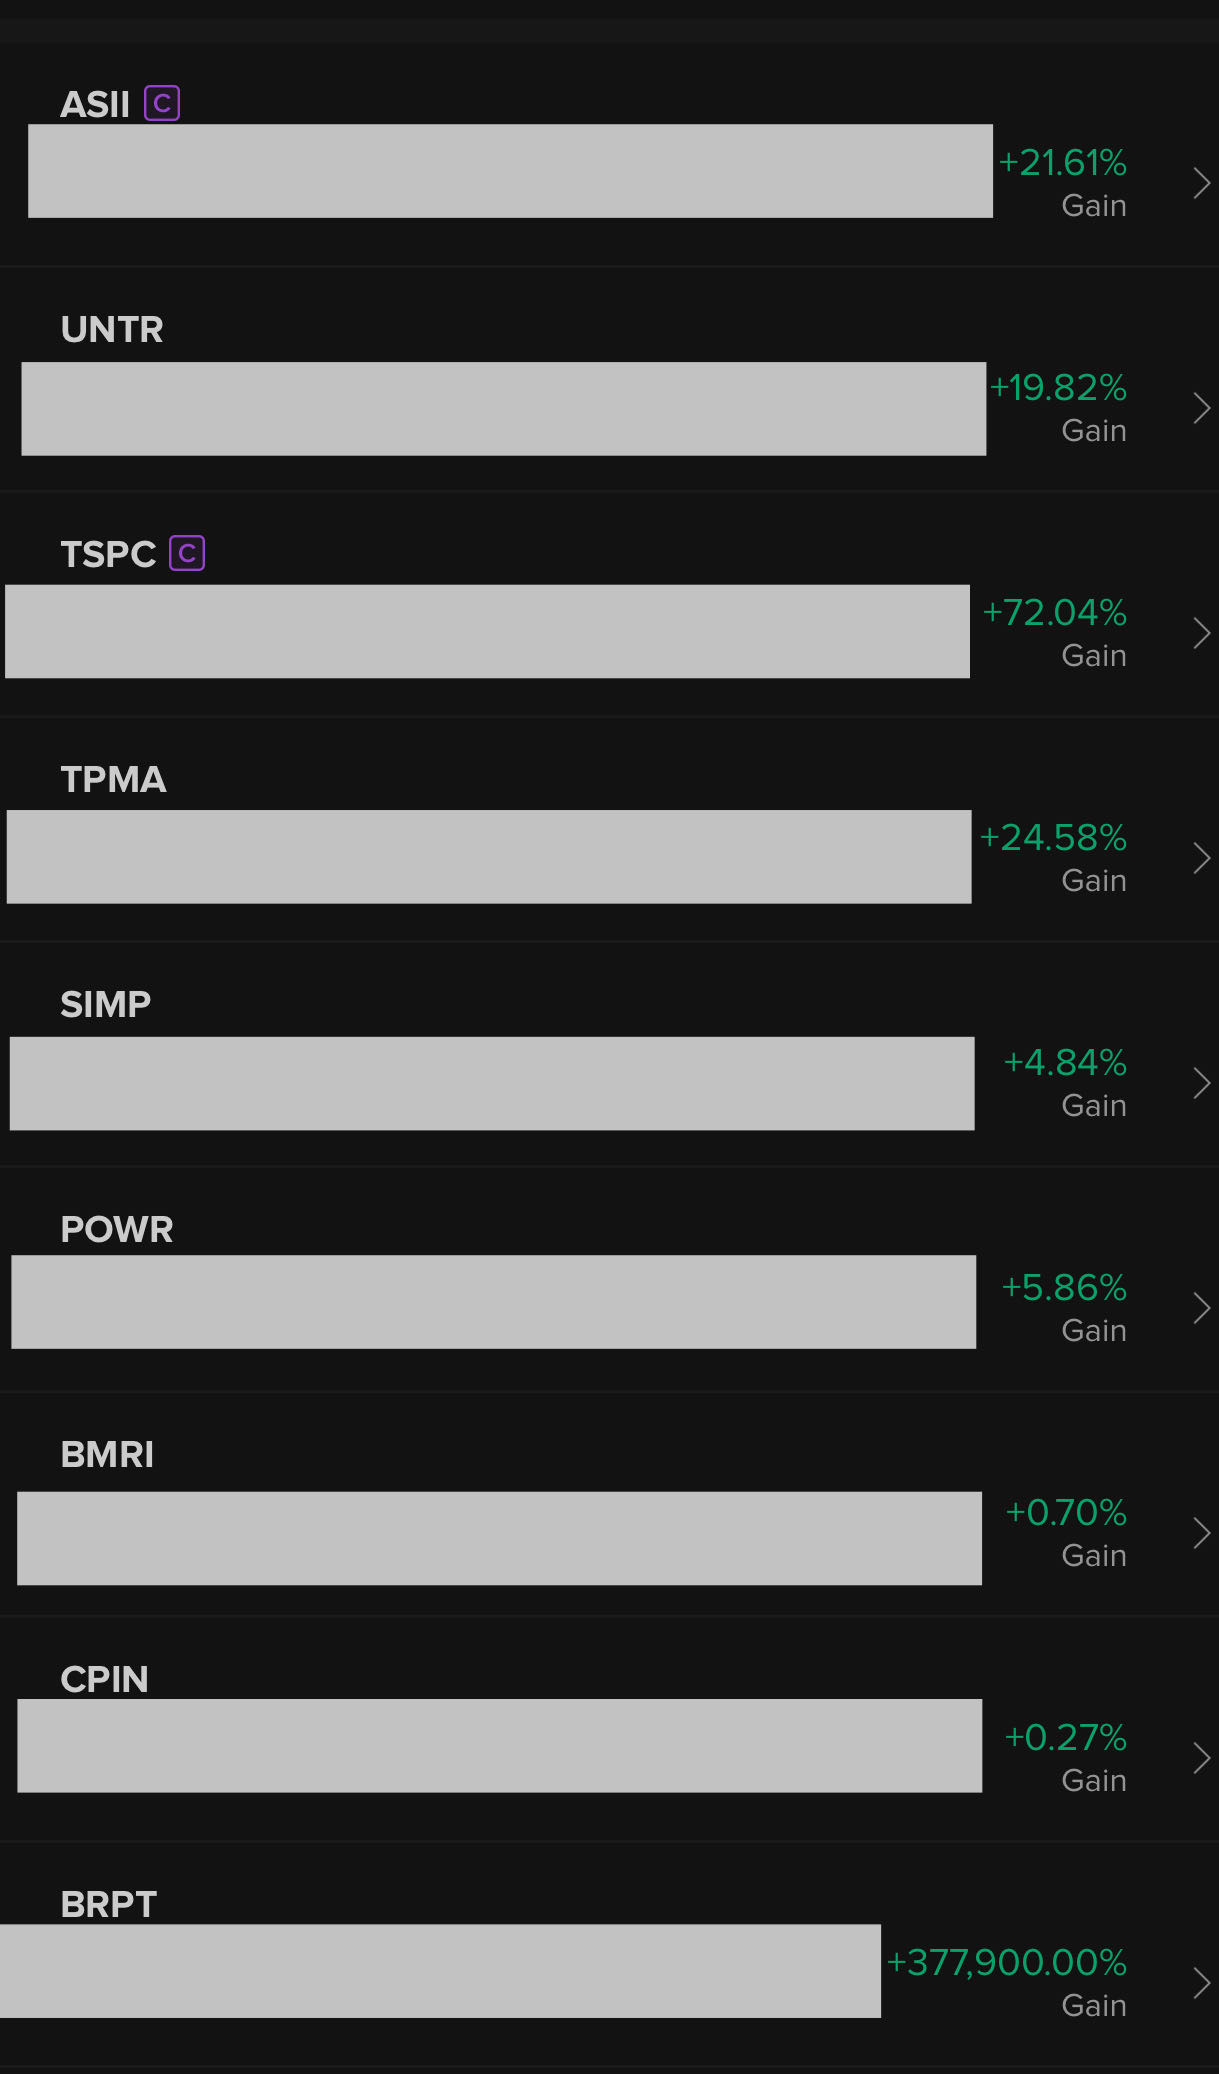This screenshot has height=2074, width=1219.
Task: Tap the chevron on the TSPC row
Action: [1201, 633]
